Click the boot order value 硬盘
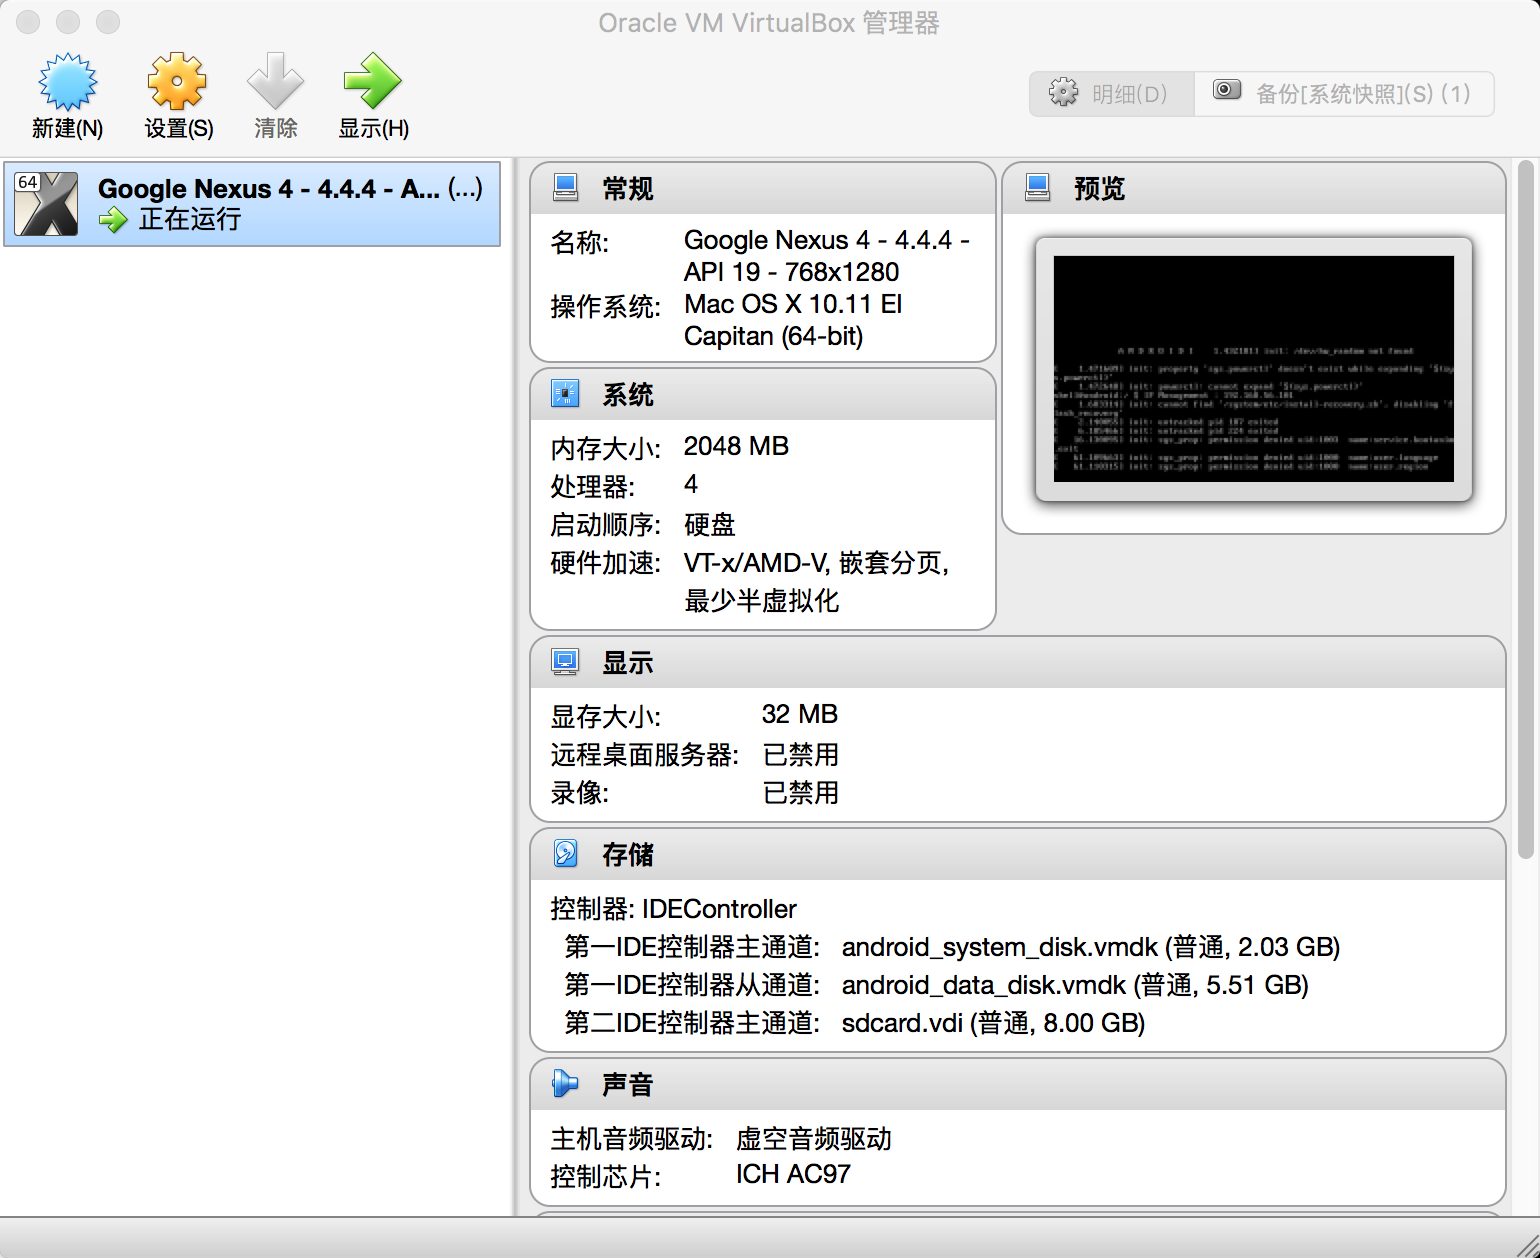Screen dimensions: 1540x1258 click(x=710, y=524)
